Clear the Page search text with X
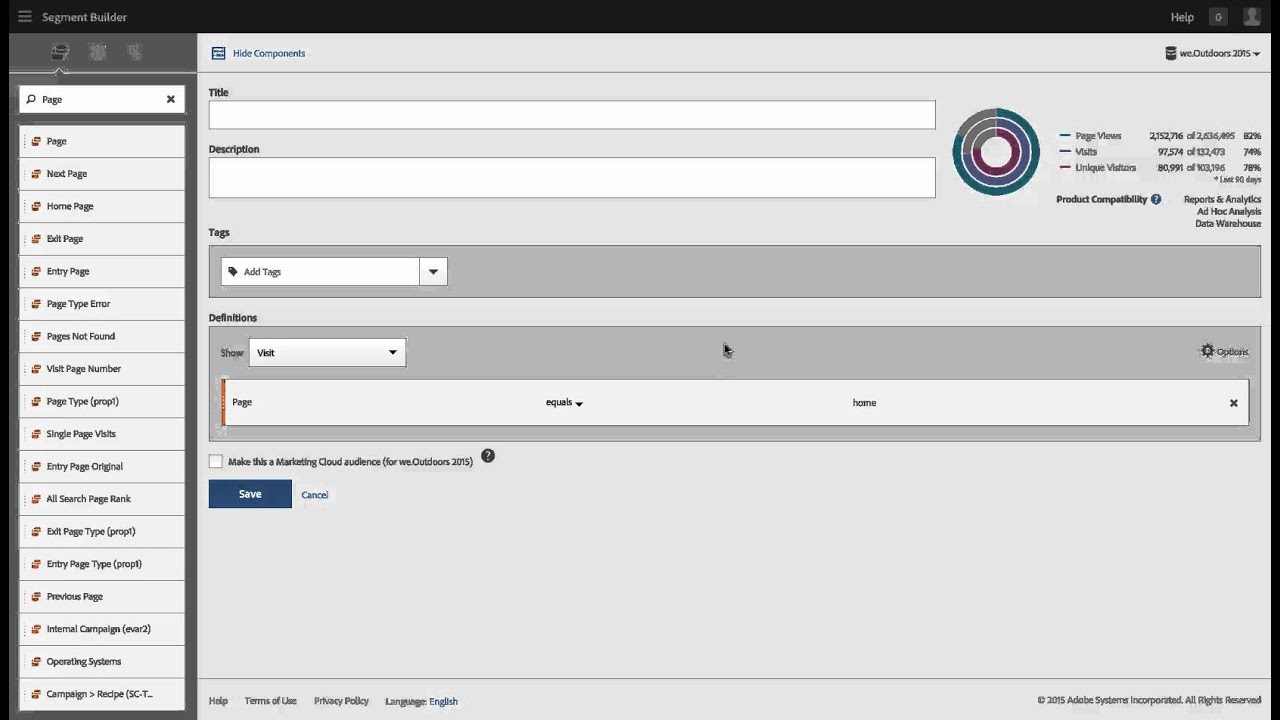Viewport: 1280px width, 720px height. point(171,99)
